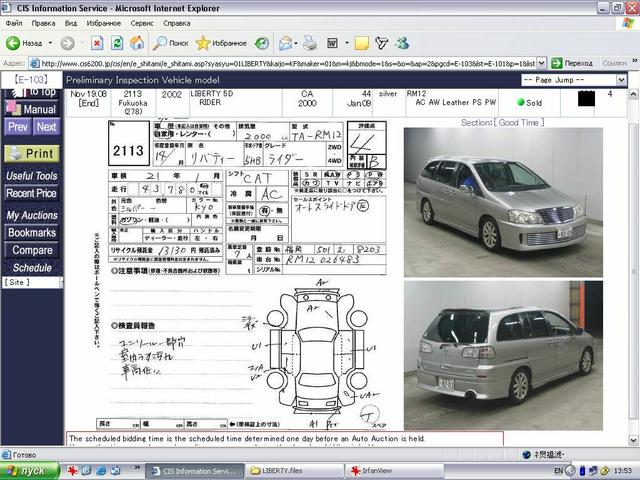
Task: Click the black color swatch box
Action: (x=586, y=98)
